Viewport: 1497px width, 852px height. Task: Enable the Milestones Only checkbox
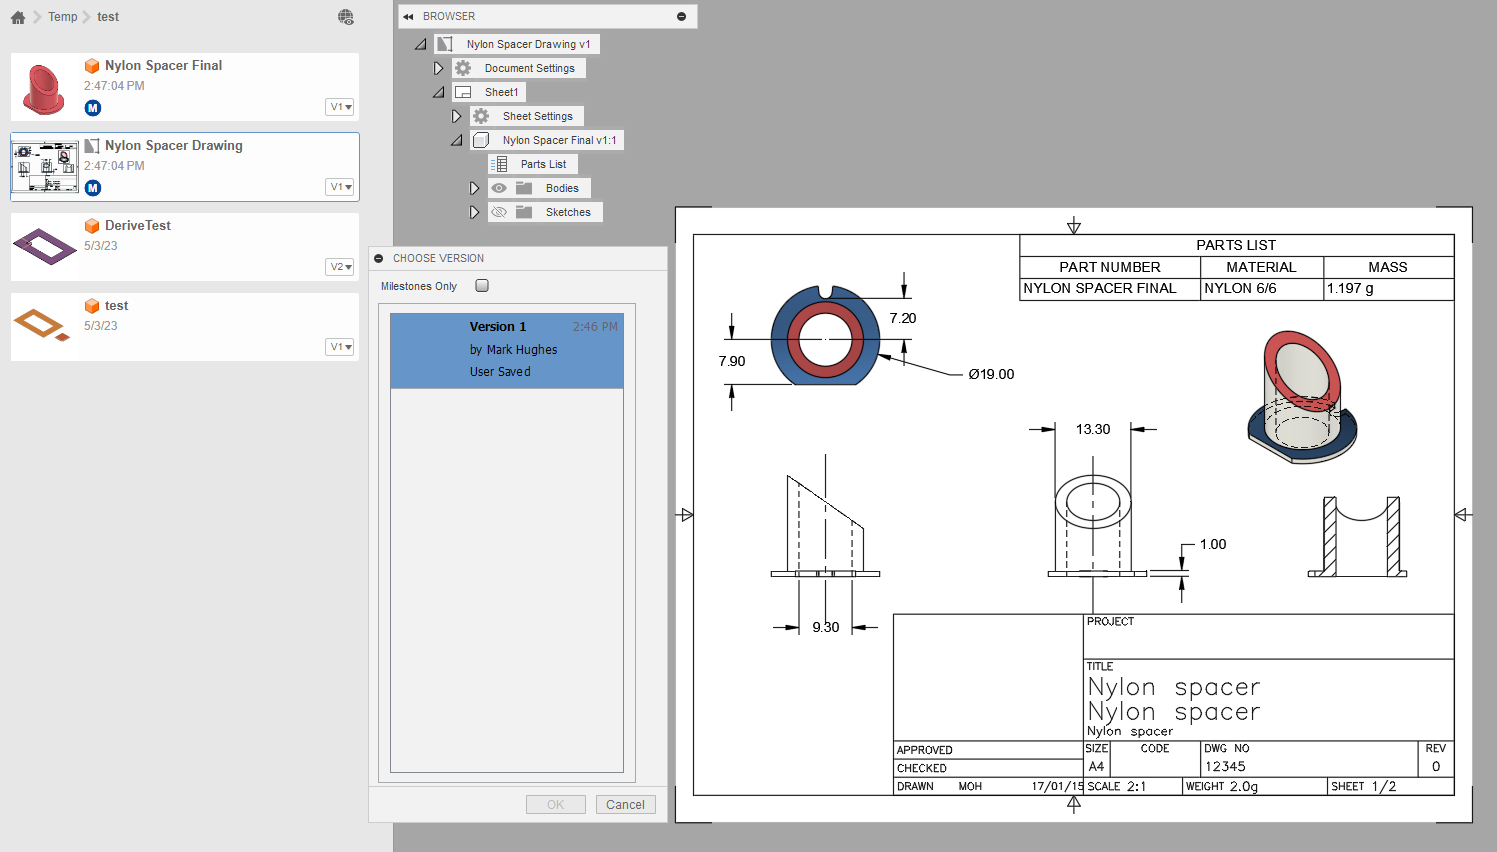tap(482, 286)
